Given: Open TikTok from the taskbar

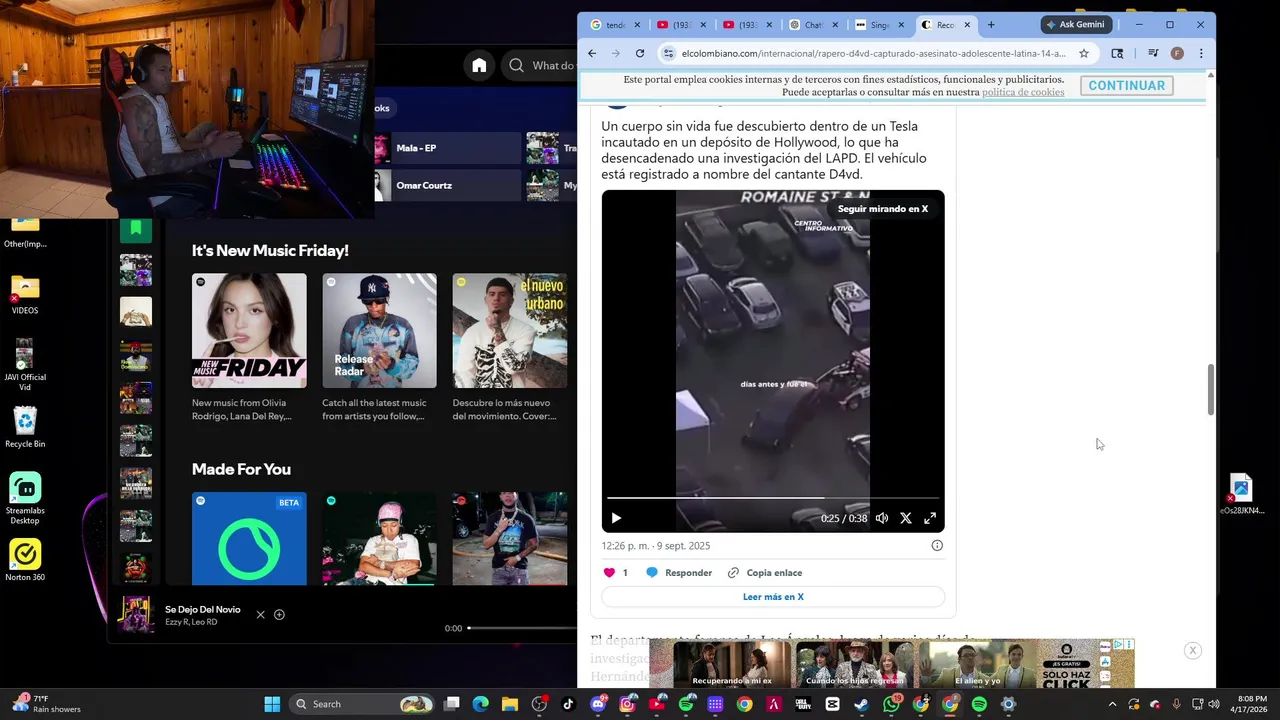Looking at the screenshot, I should [x=569, y=704].
